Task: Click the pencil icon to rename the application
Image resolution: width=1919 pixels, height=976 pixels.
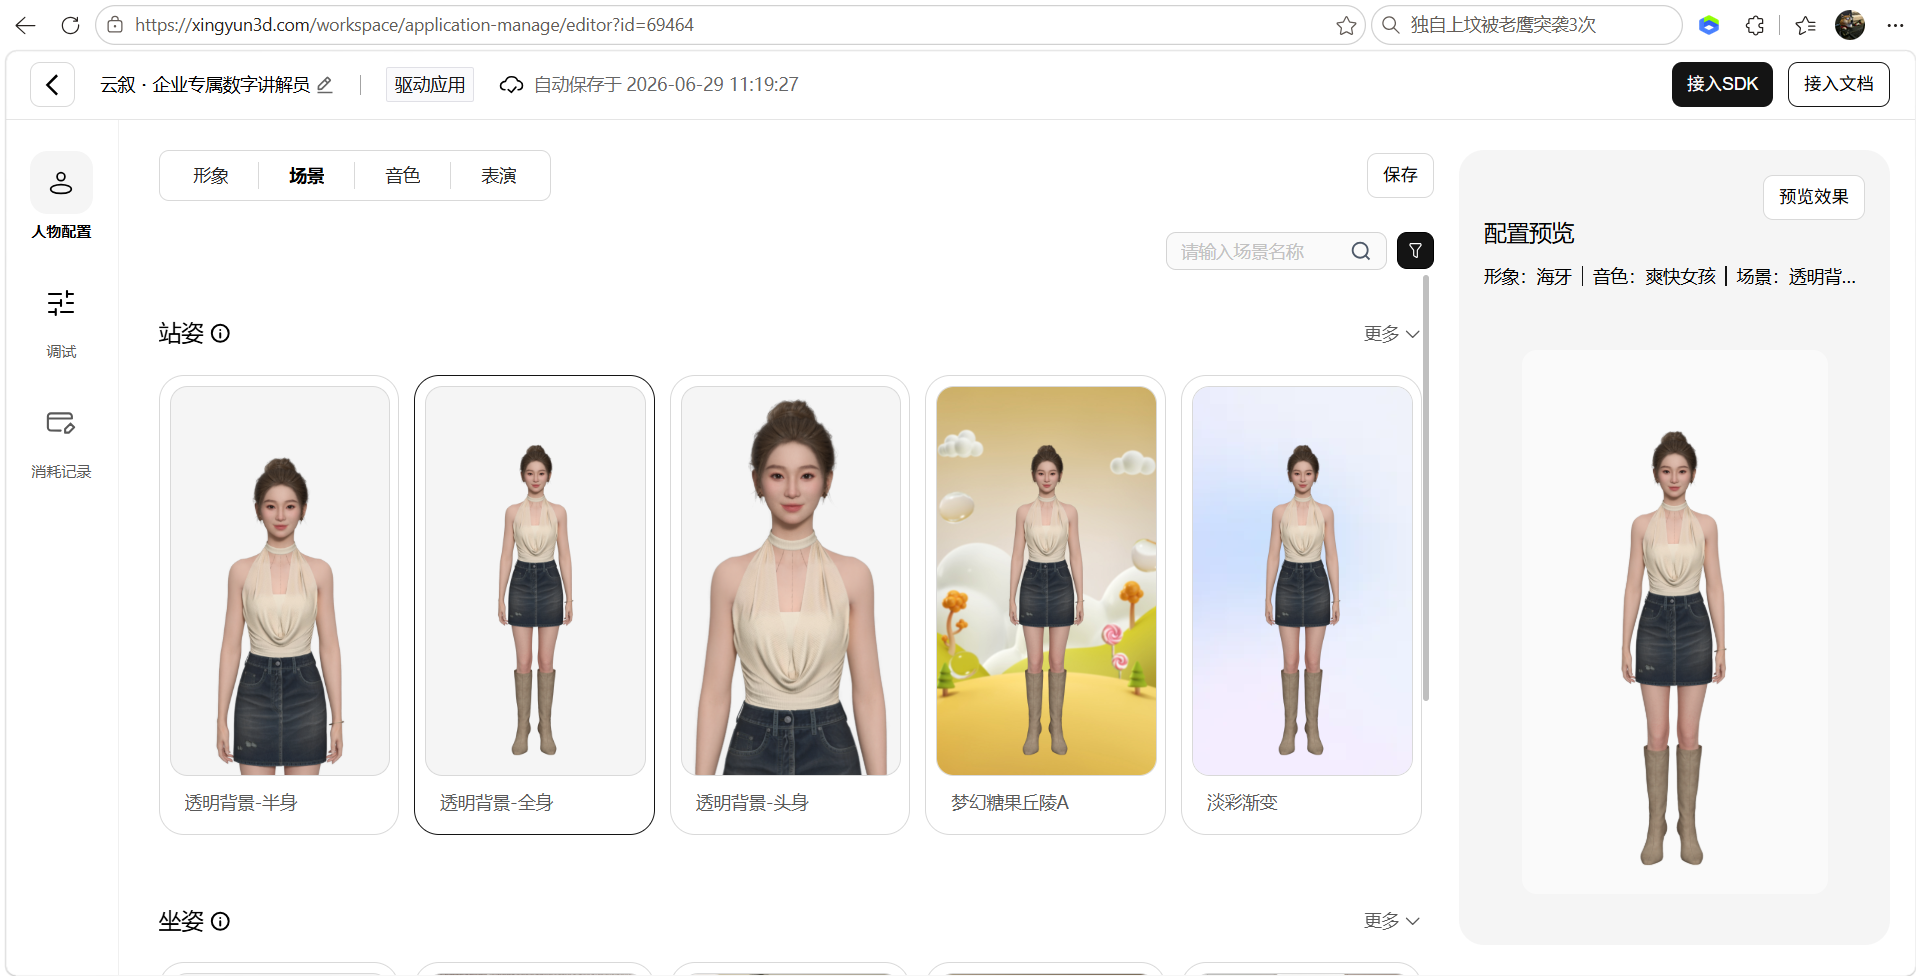Action: coord(325,85)
